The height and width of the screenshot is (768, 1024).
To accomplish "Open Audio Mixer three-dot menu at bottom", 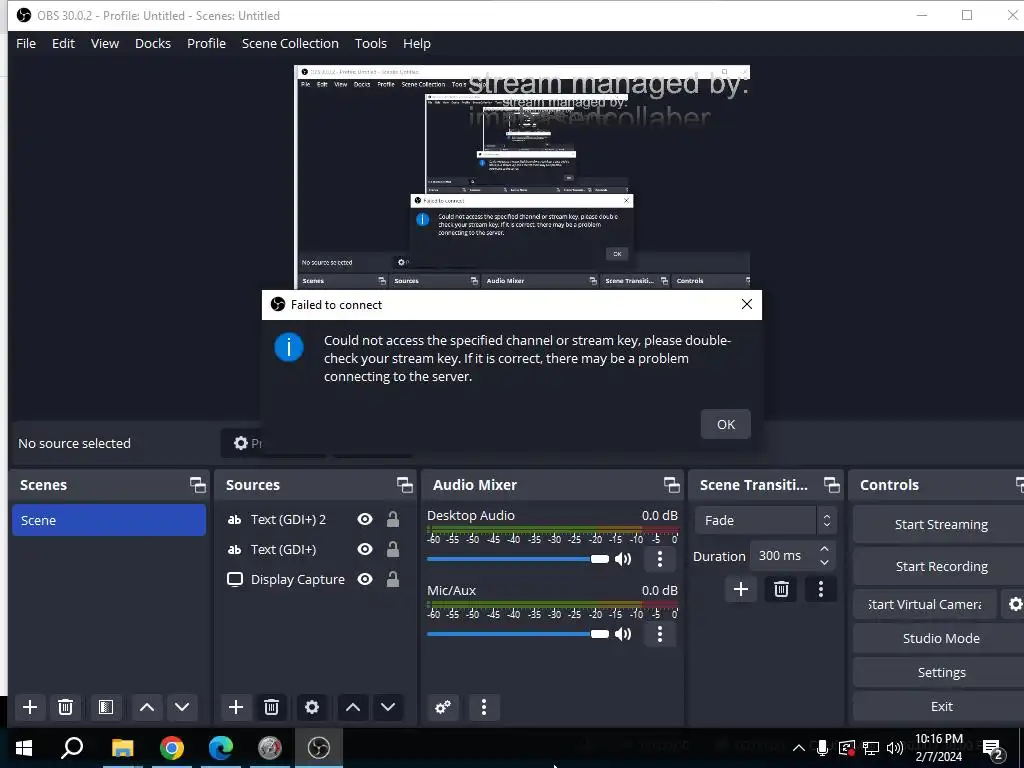I will [484, 707].
